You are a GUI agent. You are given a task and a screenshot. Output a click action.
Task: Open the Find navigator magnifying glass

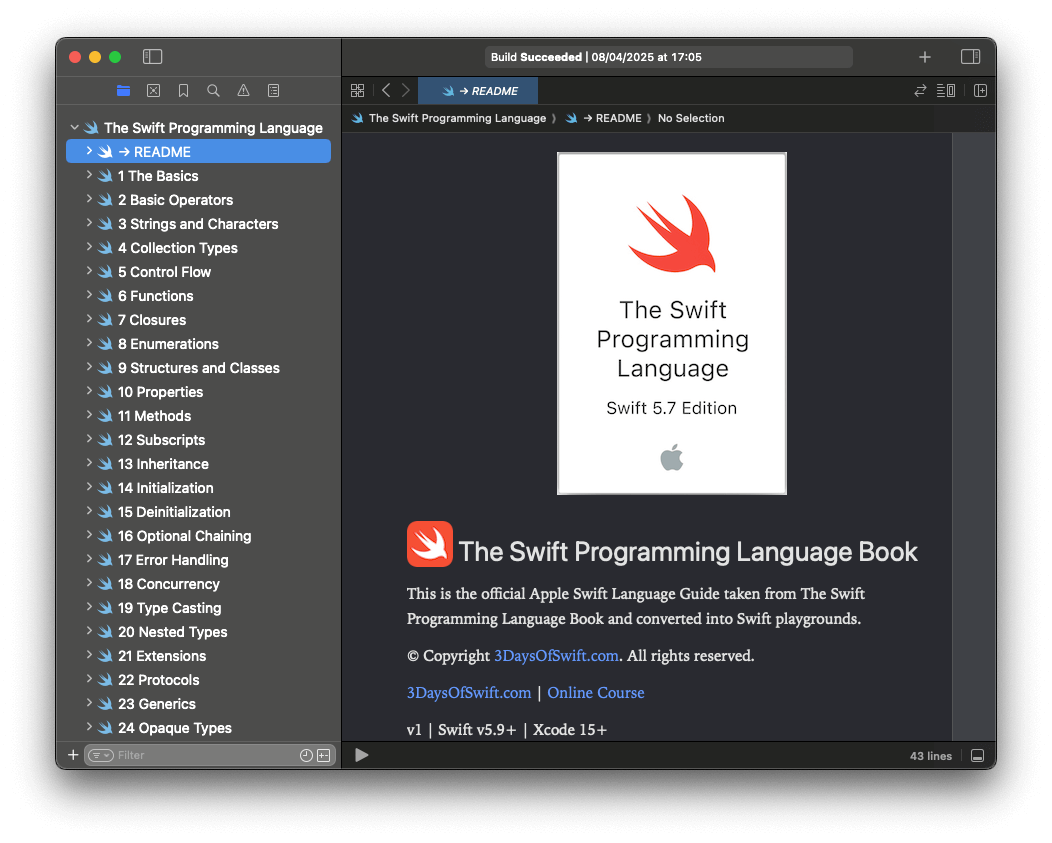(x=213, y=90)
